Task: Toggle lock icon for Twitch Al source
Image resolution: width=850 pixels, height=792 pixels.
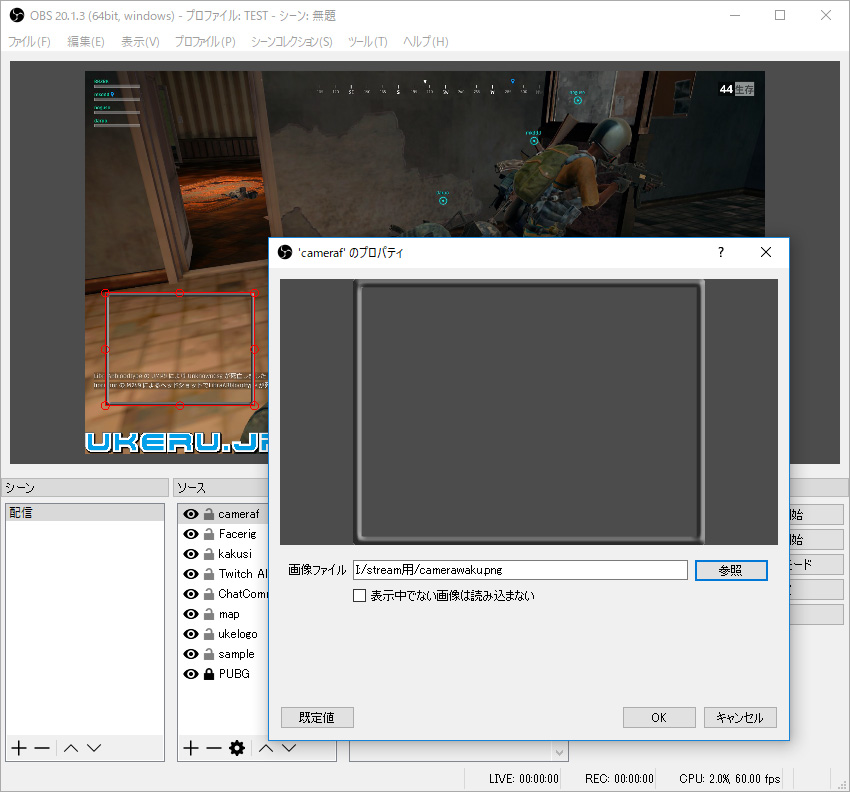Action: [x=209, y=574]
